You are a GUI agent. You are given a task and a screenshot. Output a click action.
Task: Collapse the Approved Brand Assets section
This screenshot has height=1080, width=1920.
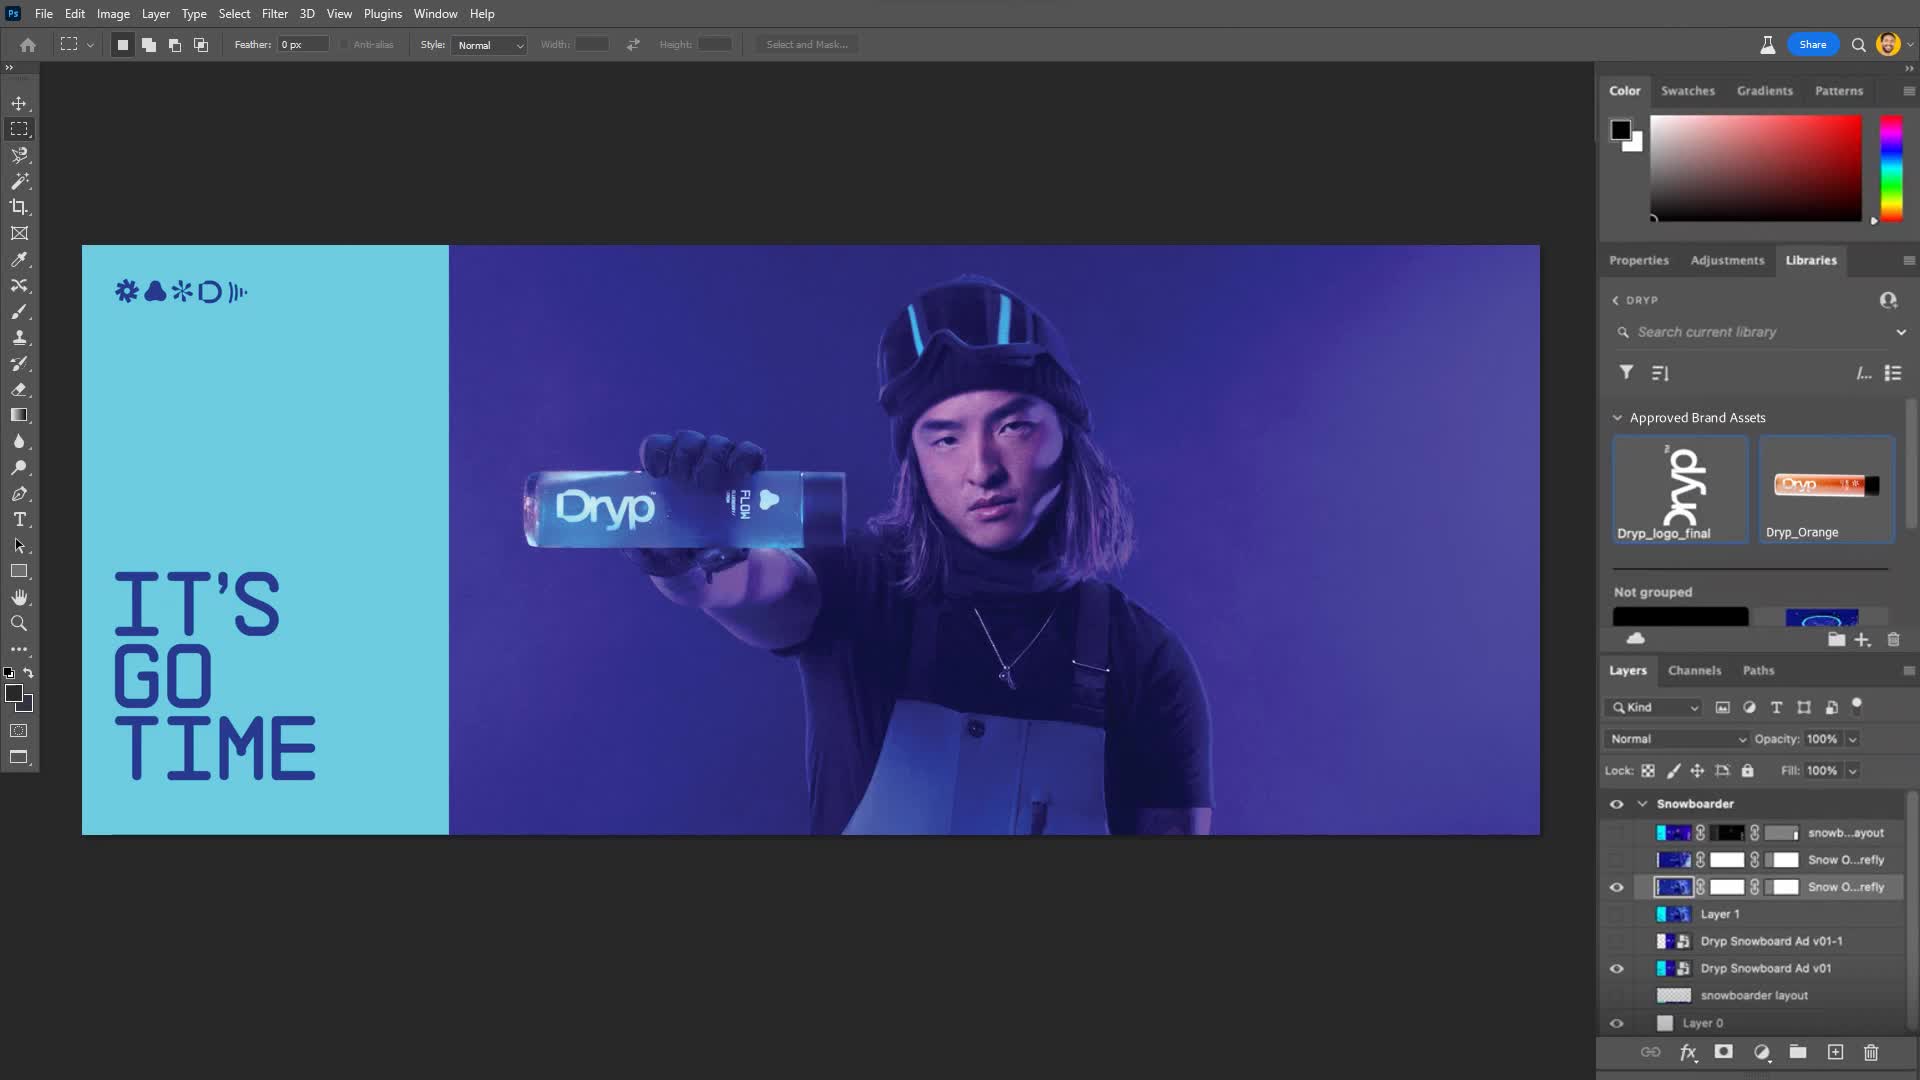(x=1617, y=418)
